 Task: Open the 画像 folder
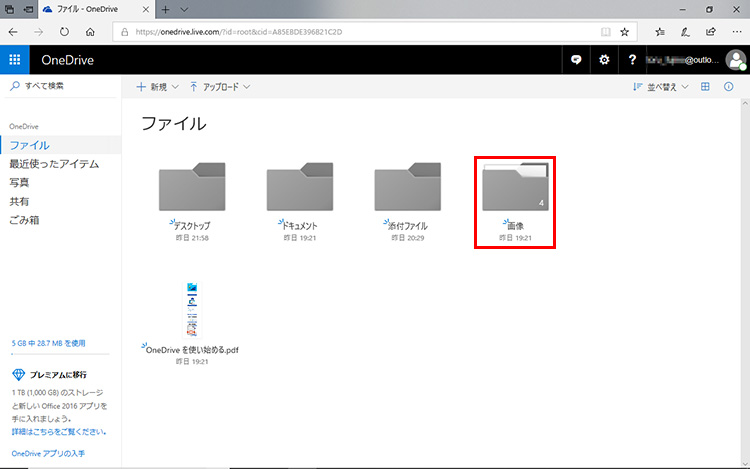coord(514,188)
